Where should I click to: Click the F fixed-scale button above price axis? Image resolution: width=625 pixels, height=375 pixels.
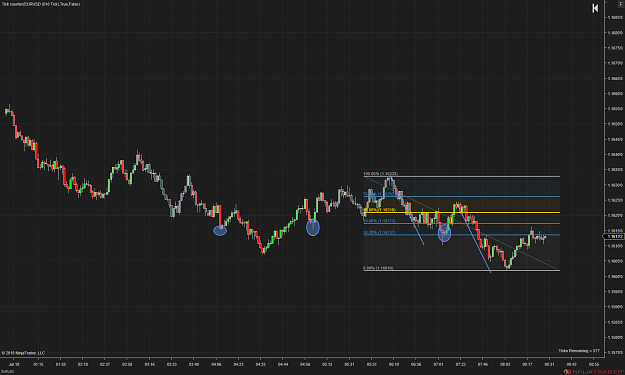click(621, 4)
